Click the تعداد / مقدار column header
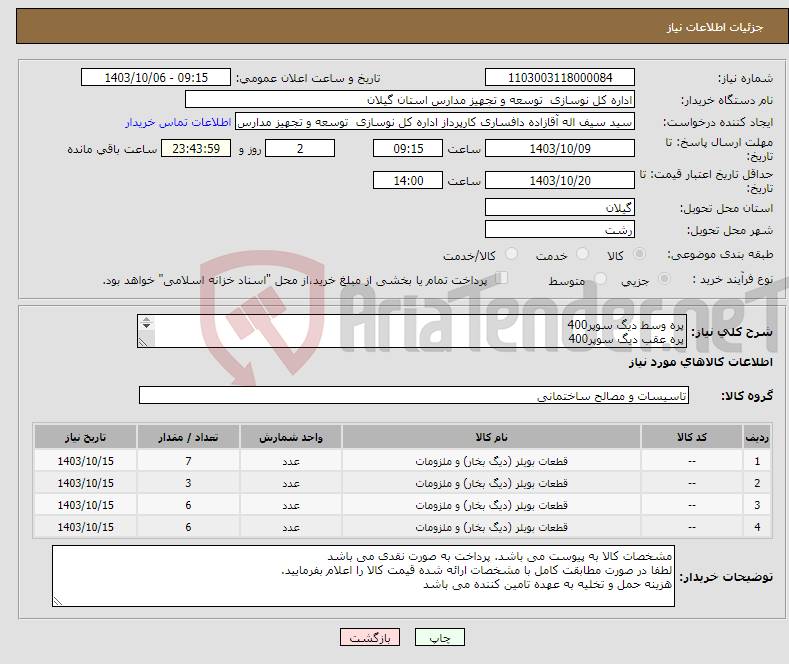The image size is (789, 664). pyautogui.click(x=188, y=437)
